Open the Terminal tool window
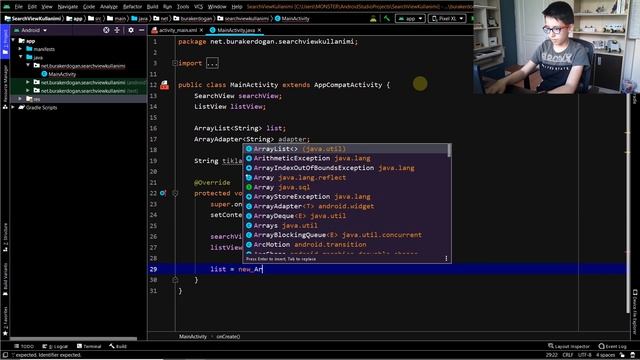 tap(89, 346)
